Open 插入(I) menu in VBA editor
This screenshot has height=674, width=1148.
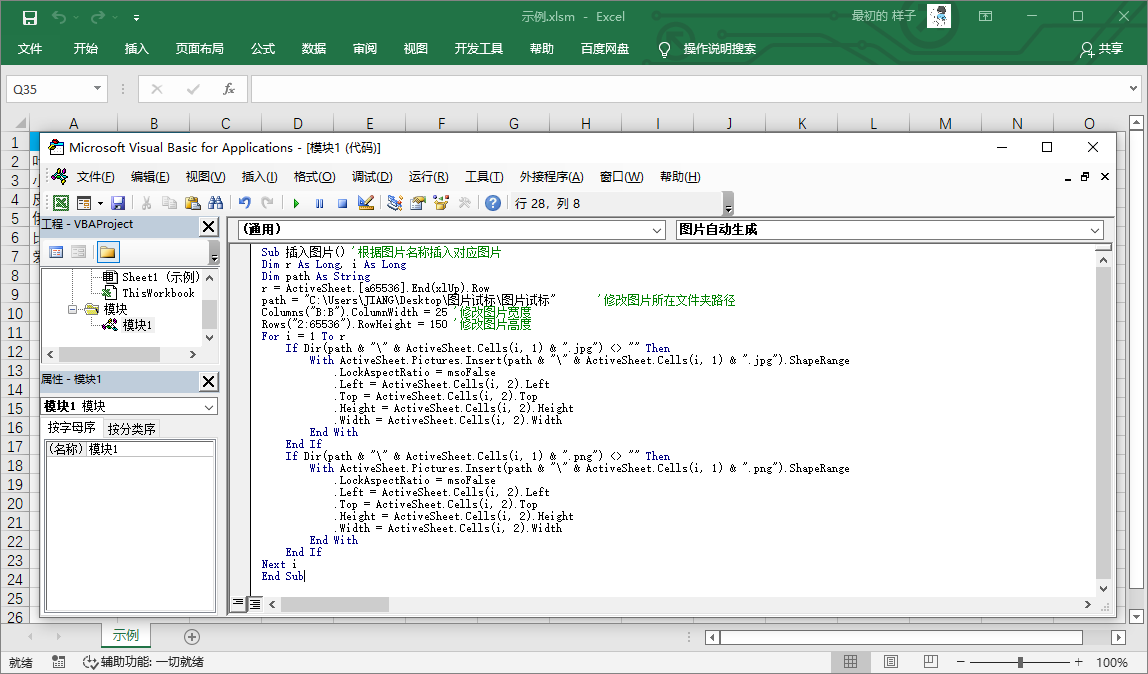[x=259, y=177]
